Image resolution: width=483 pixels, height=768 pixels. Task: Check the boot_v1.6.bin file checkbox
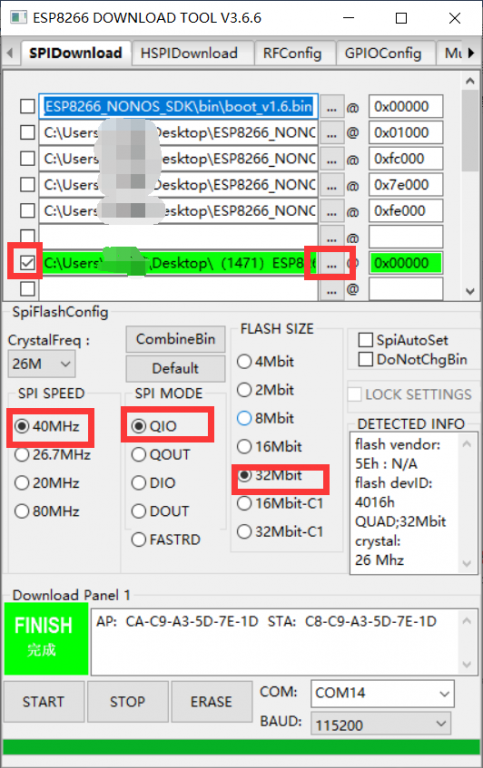pyautogui.click(x=27, y=106)
